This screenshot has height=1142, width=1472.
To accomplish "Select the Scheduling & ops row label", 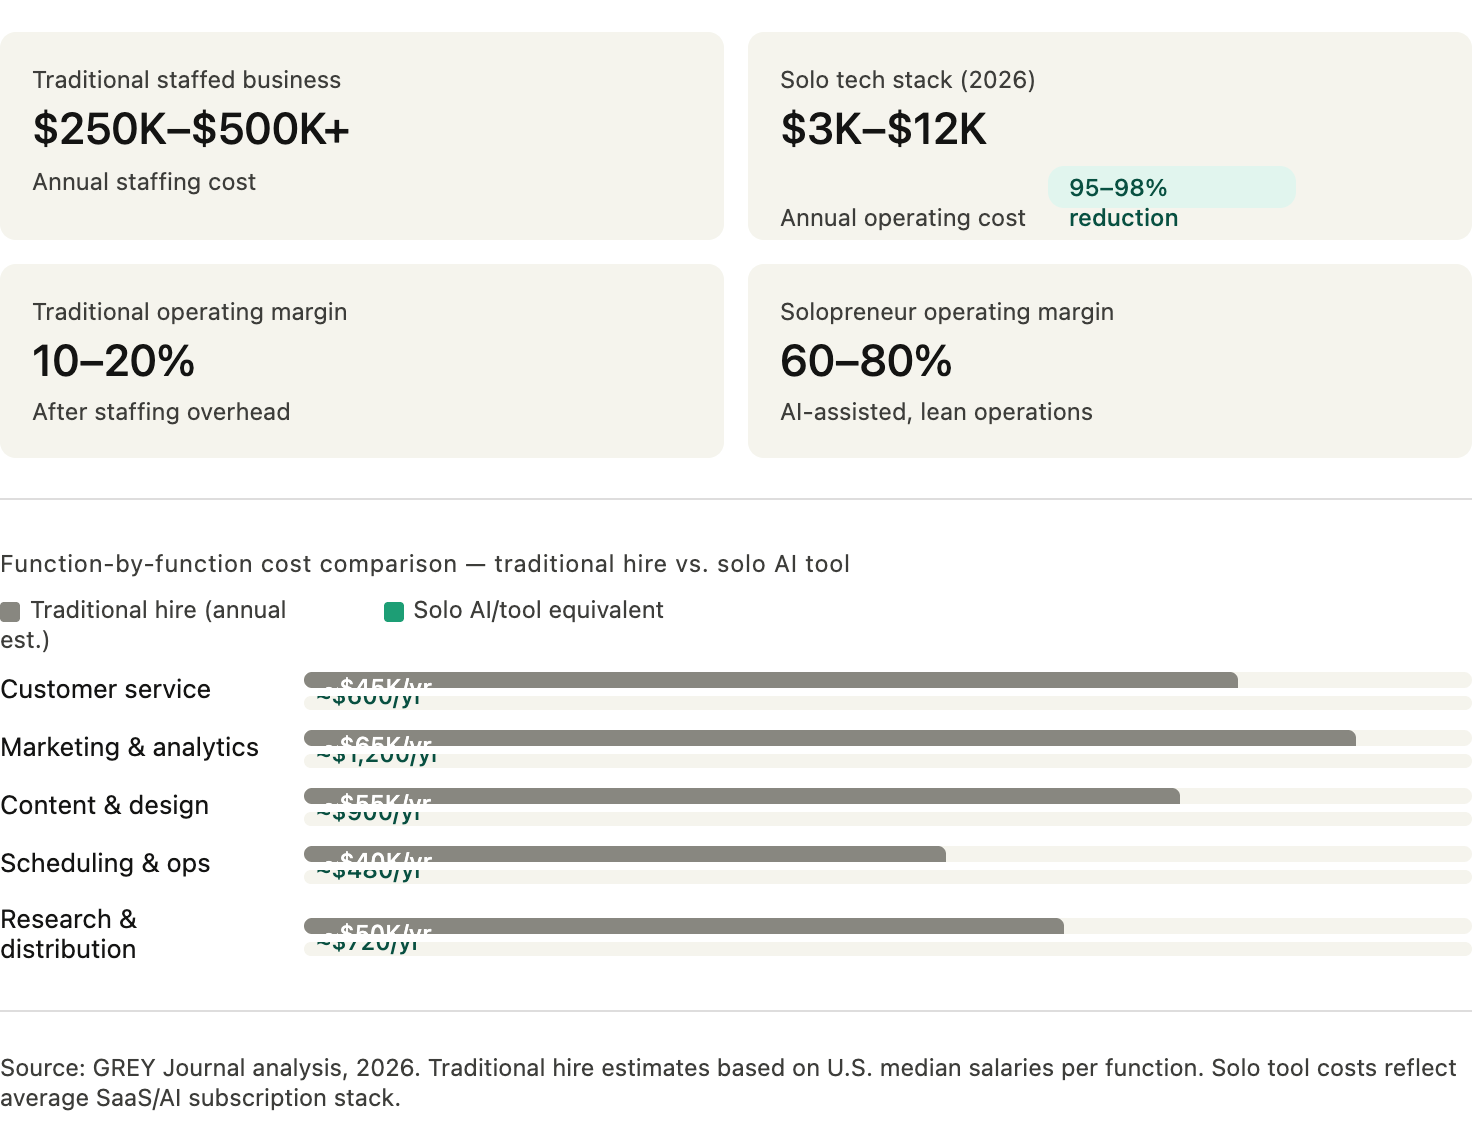I will pyautogui.click(x=106, y=863).
